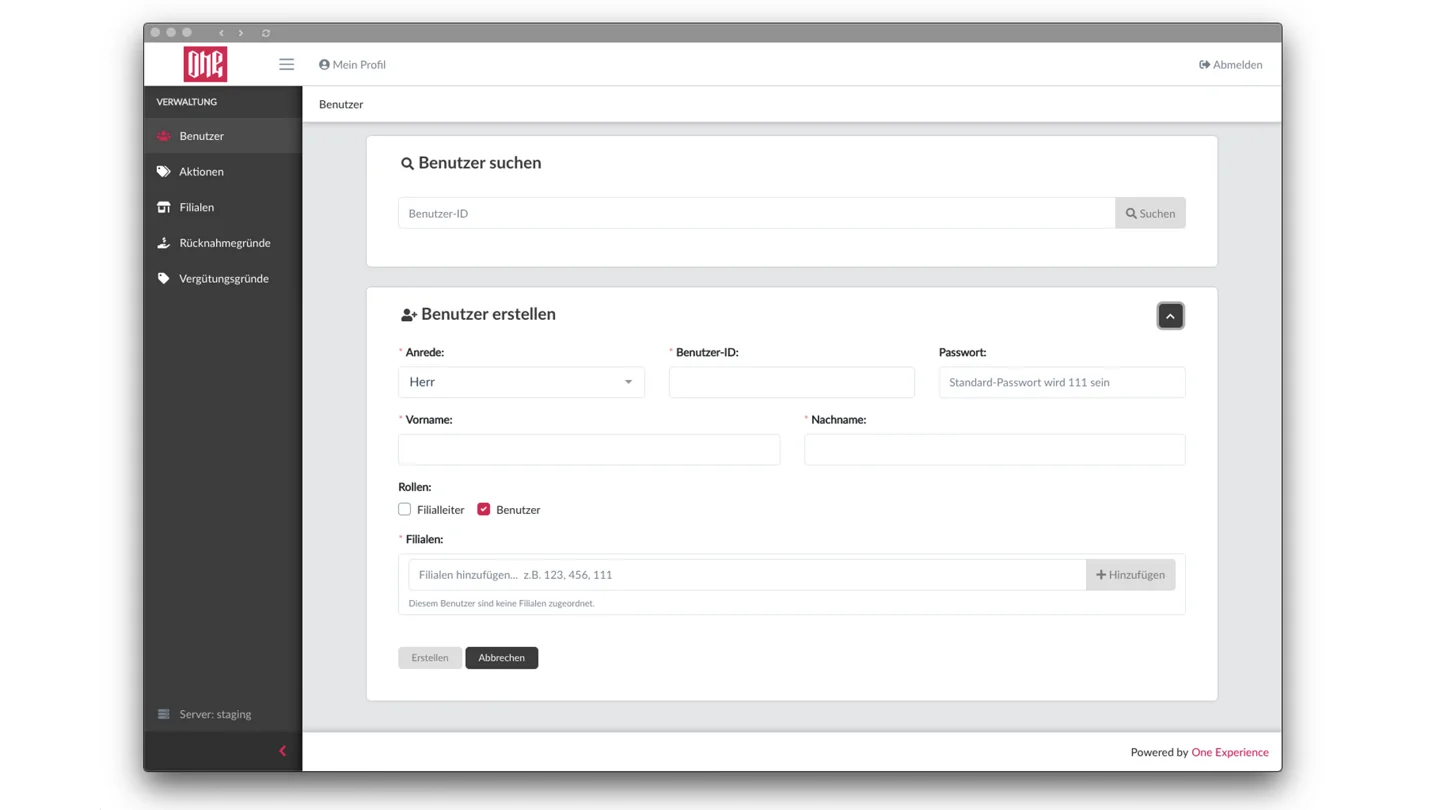This screenshot has width=1440, height=810.
Task: Open the Anrede dropdown
Action: [521, 382]
